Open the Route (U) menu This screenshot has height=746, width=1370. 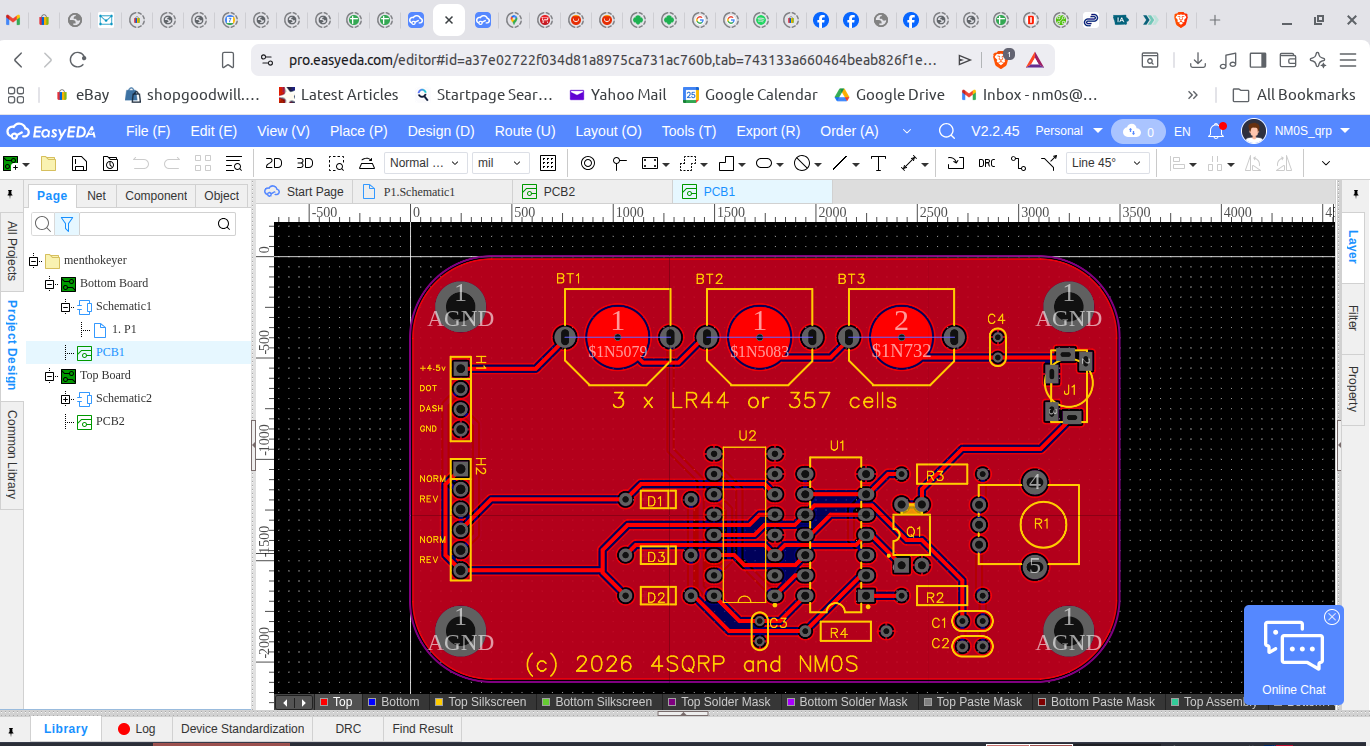point(525,131)
